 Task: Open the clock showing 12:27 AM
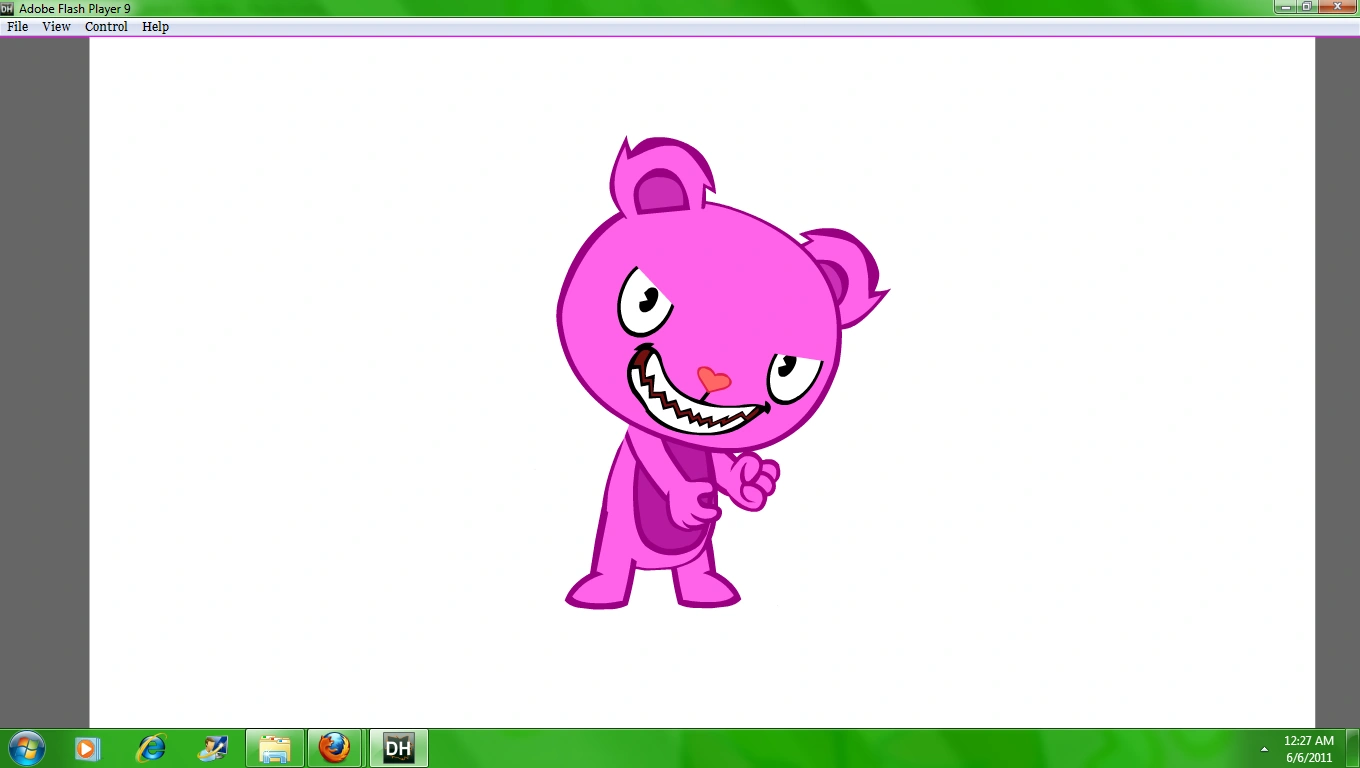click(x=1309, y=749)
